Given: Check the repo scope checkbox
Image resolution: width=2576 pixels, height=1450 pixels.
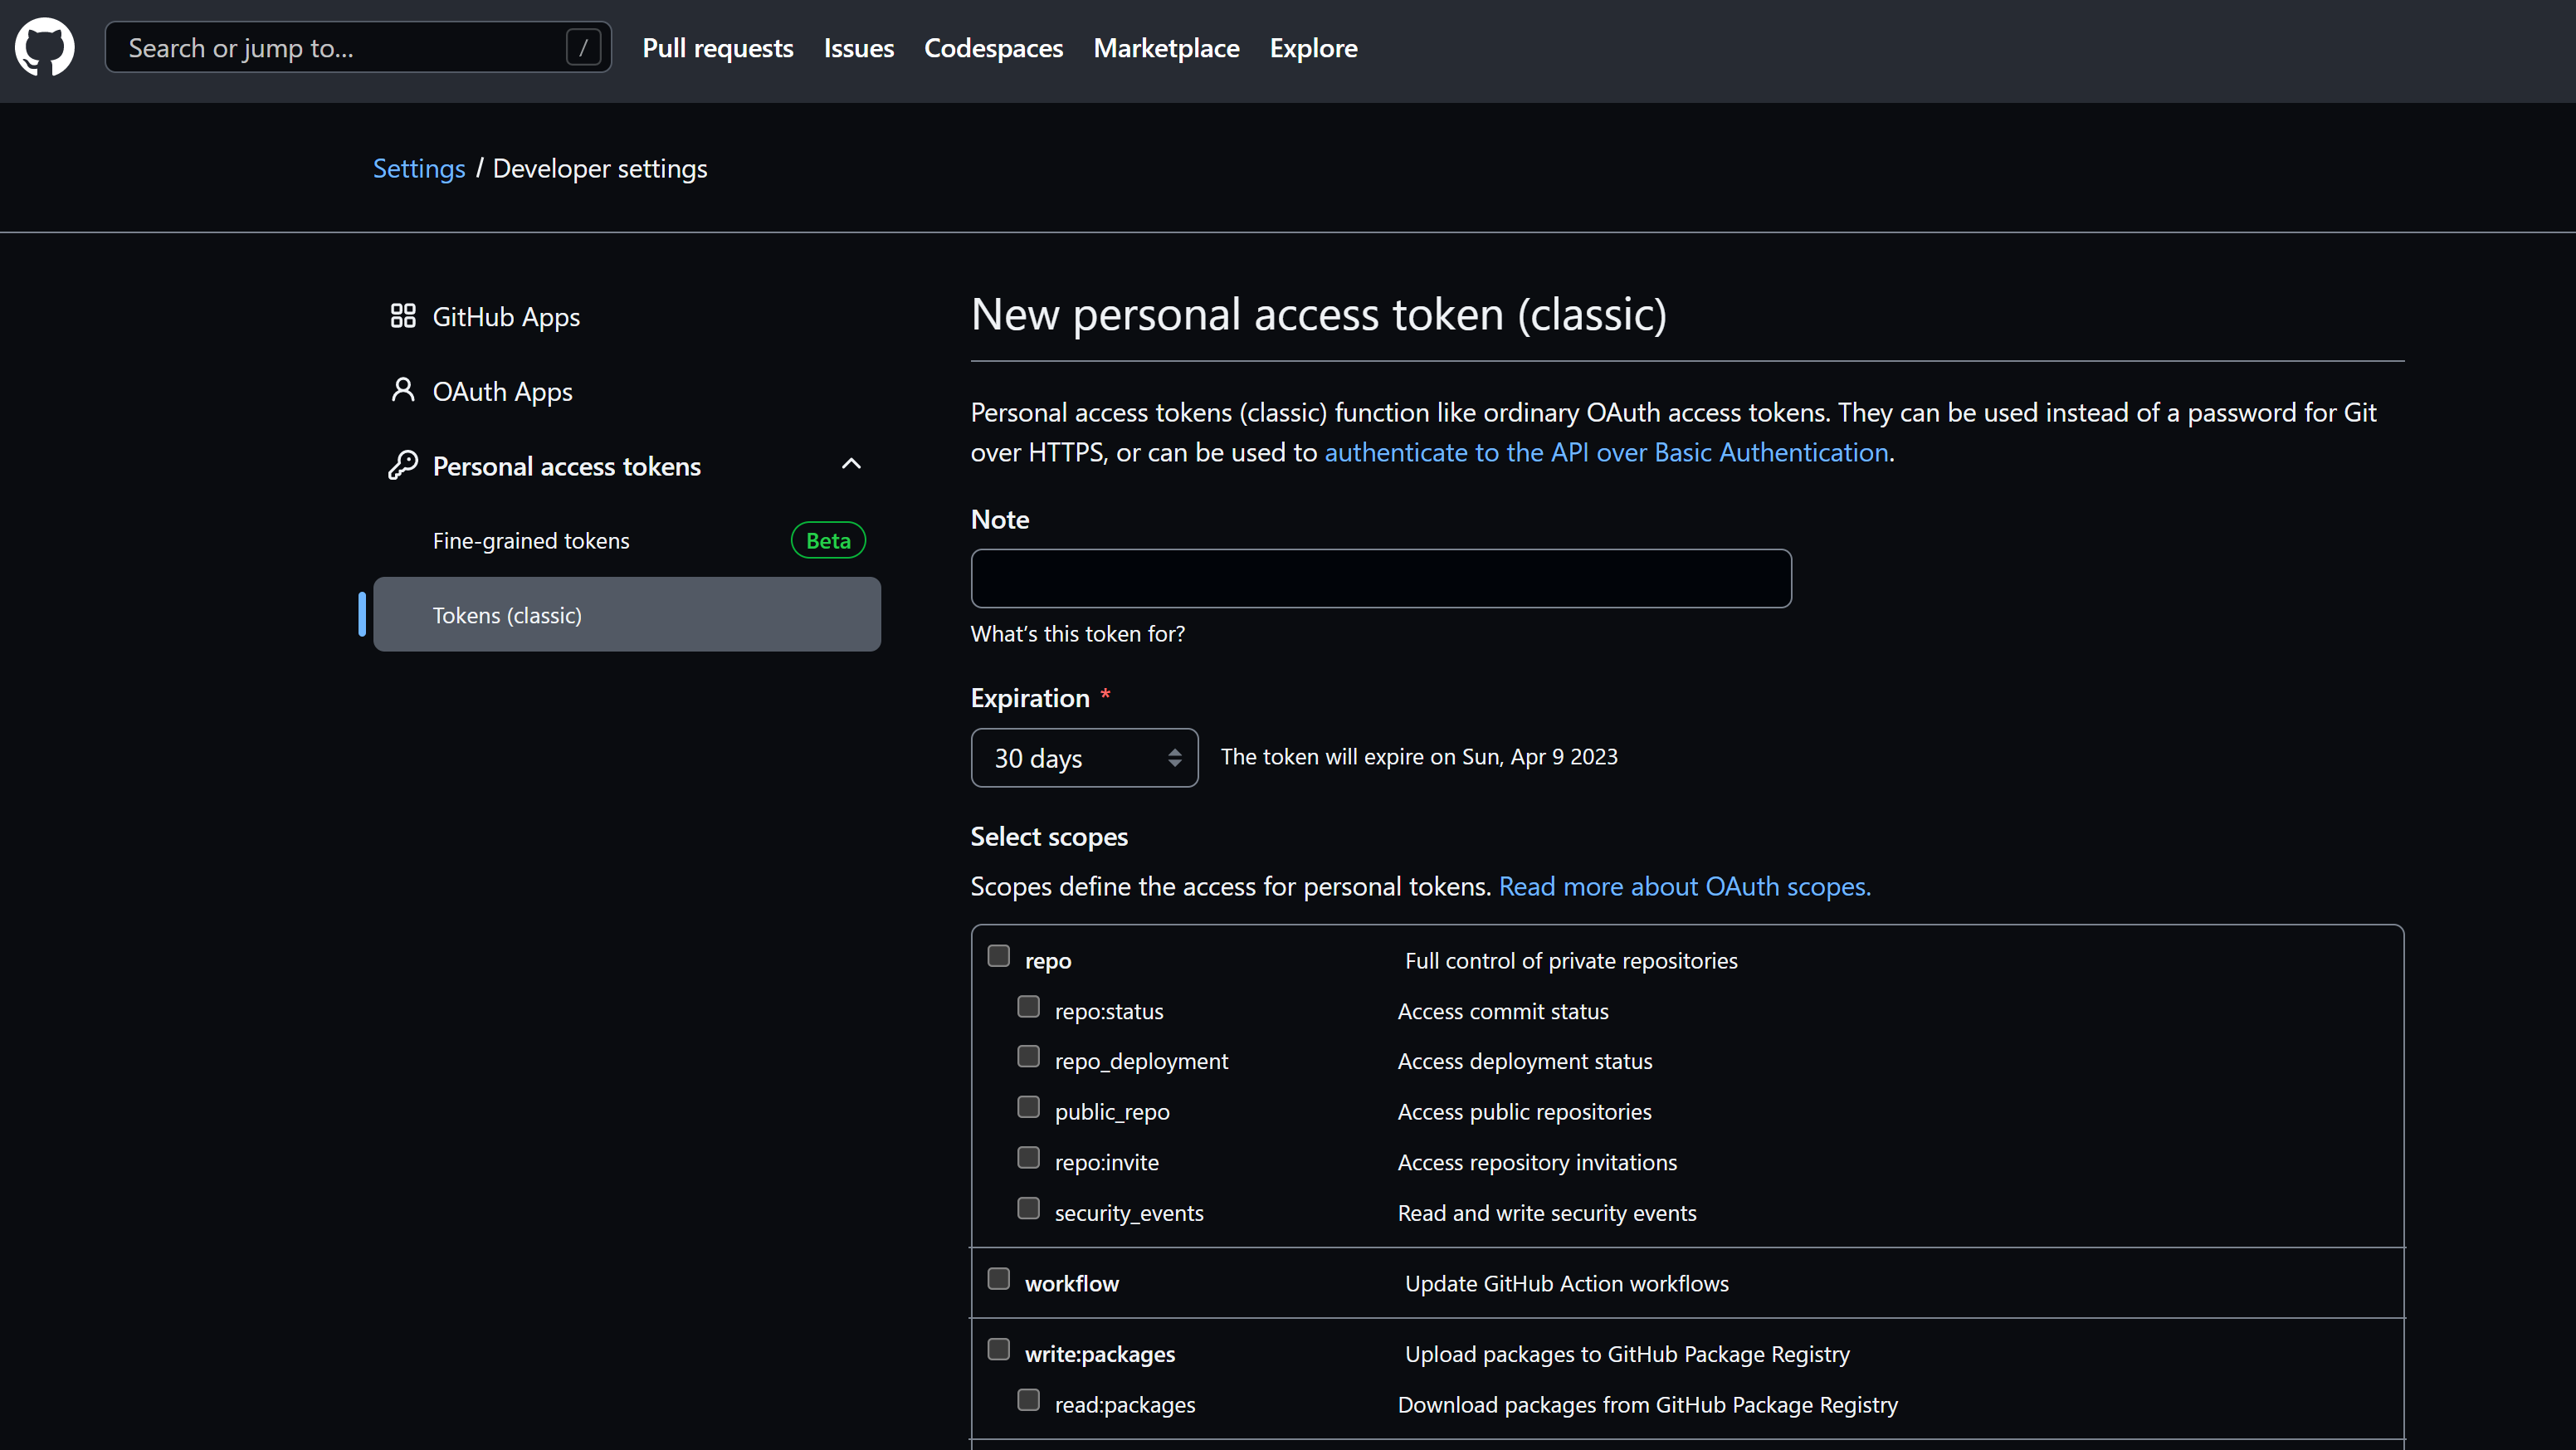Looking at the screenshot, I should click(998, 956).
